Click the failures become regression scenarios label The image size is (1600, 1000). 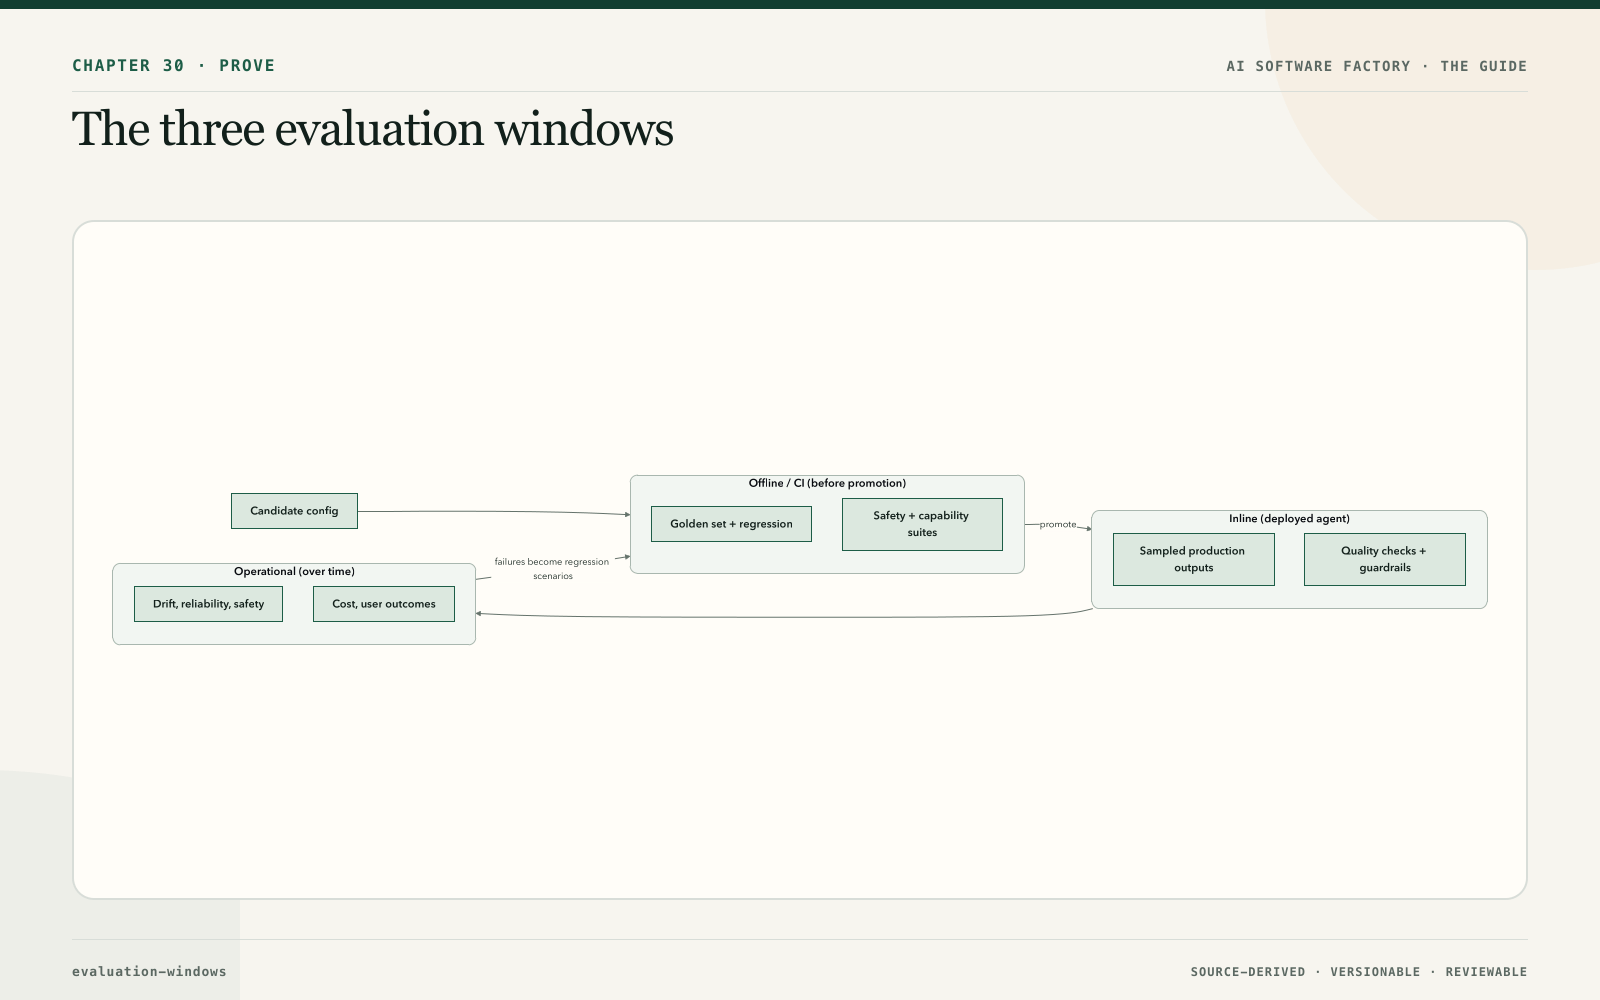552,569
